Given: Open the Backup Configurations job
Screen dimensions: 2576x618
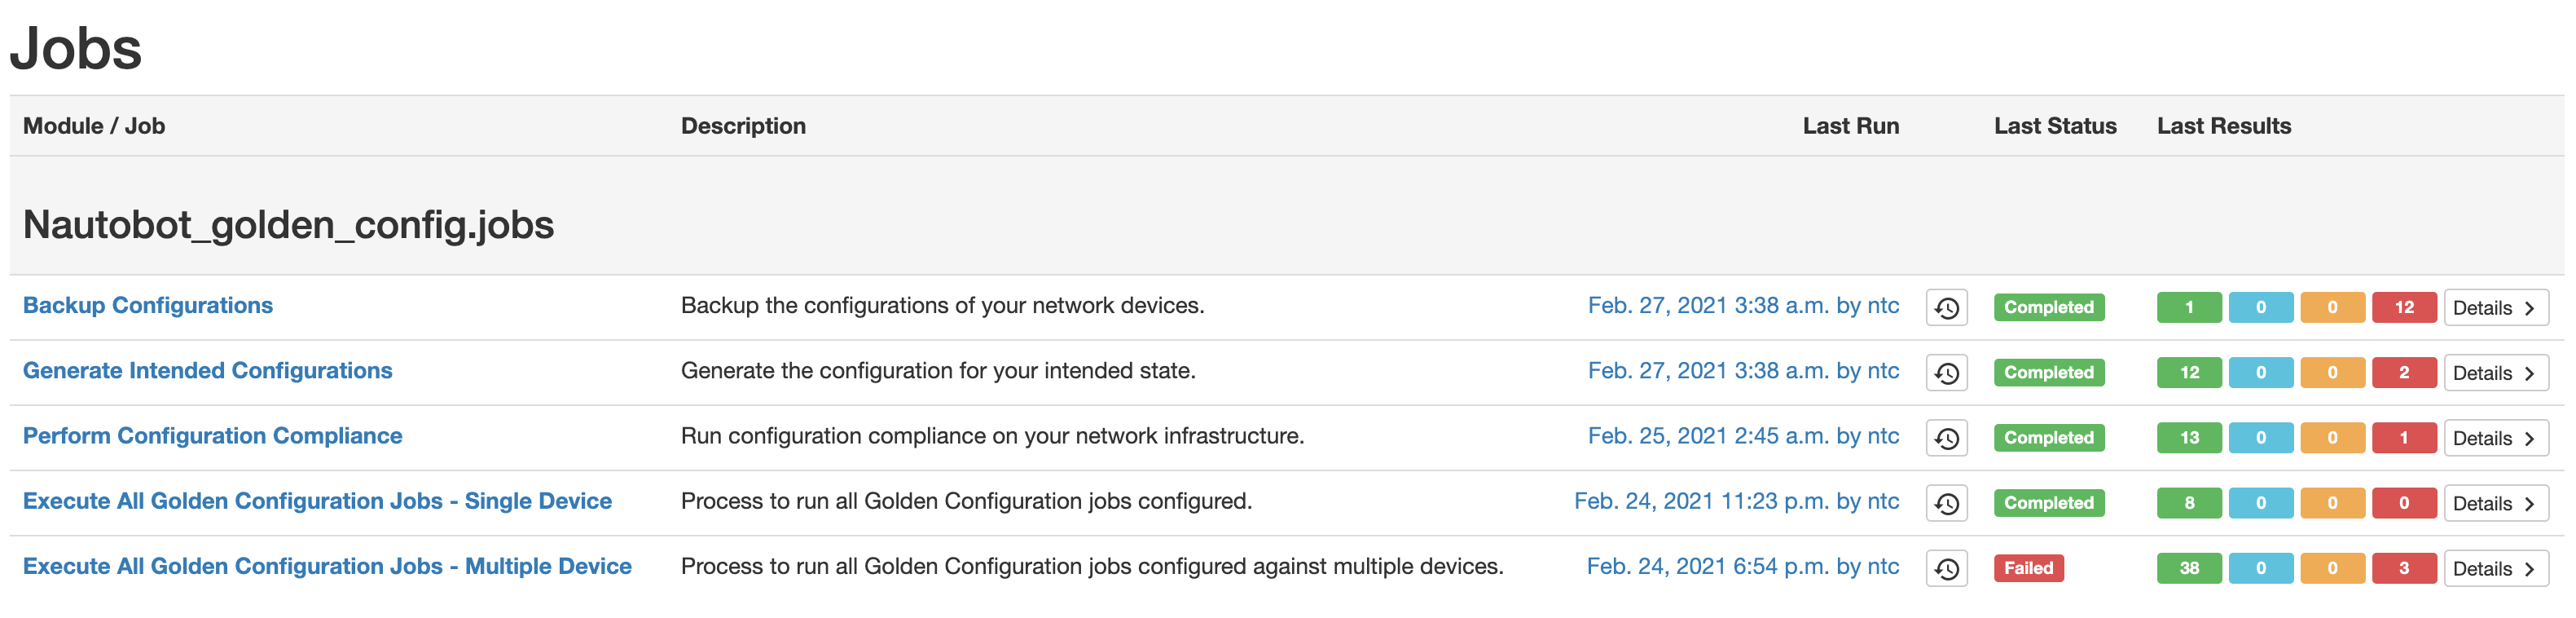Looking at the screenshot, I should 147,305.
